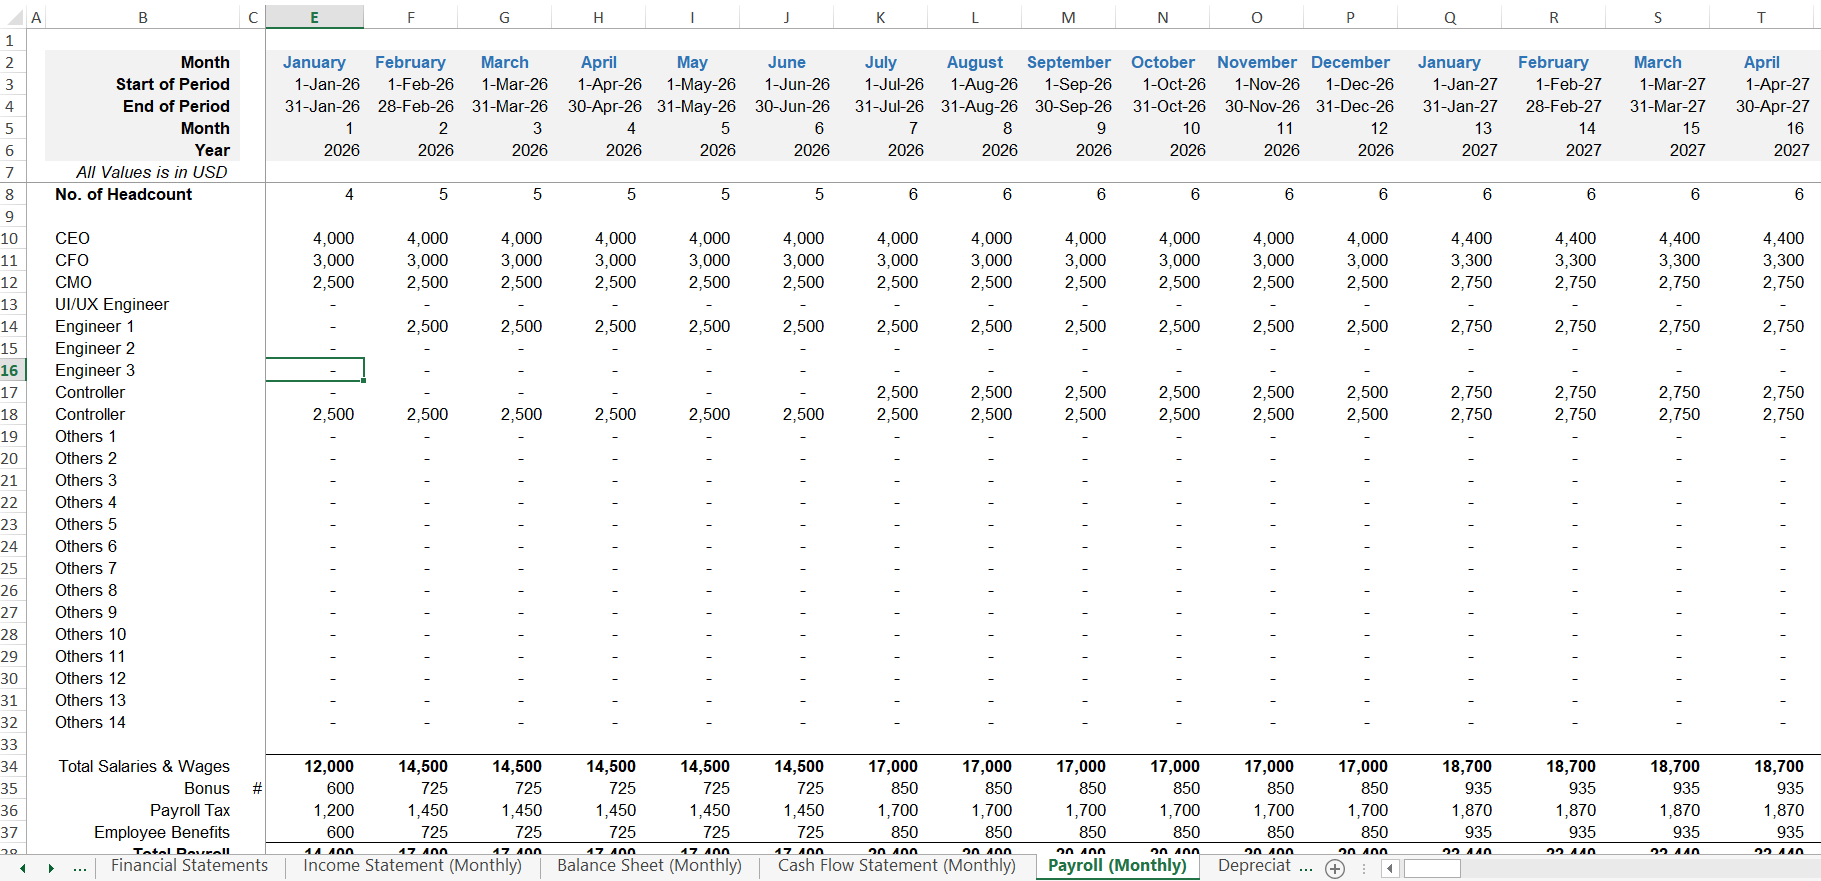Viewport: 1821px width, 881px height.
Task: Select row 16 header
Action: coord(12,370)
